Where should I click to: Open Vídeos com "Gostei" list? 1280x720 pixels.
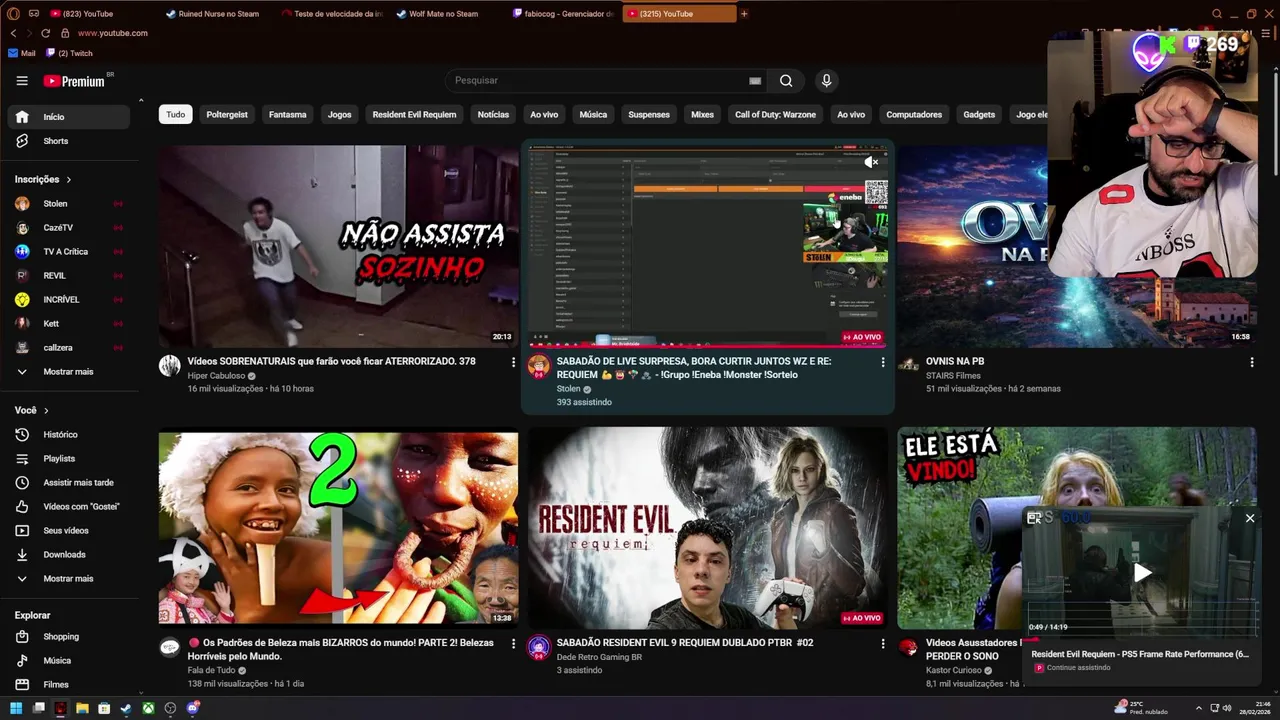(x=68, y=507)
